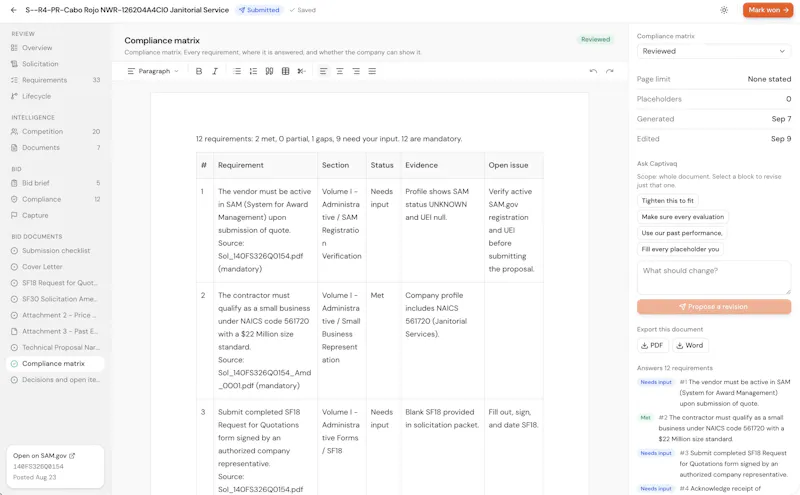
Task: Undo the last edit
Action: 593,71
